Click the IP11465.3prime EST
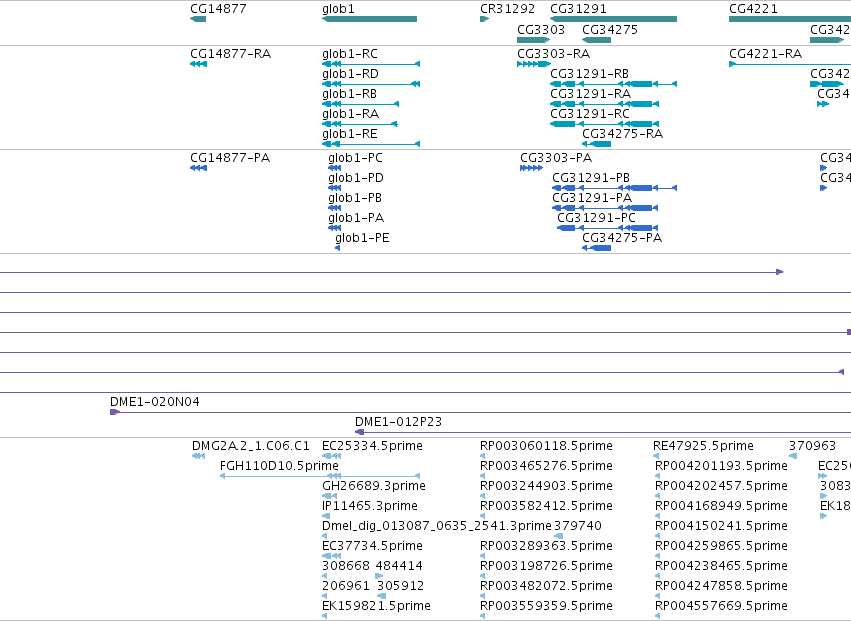The image size is (851, 621). pos(370,506)
